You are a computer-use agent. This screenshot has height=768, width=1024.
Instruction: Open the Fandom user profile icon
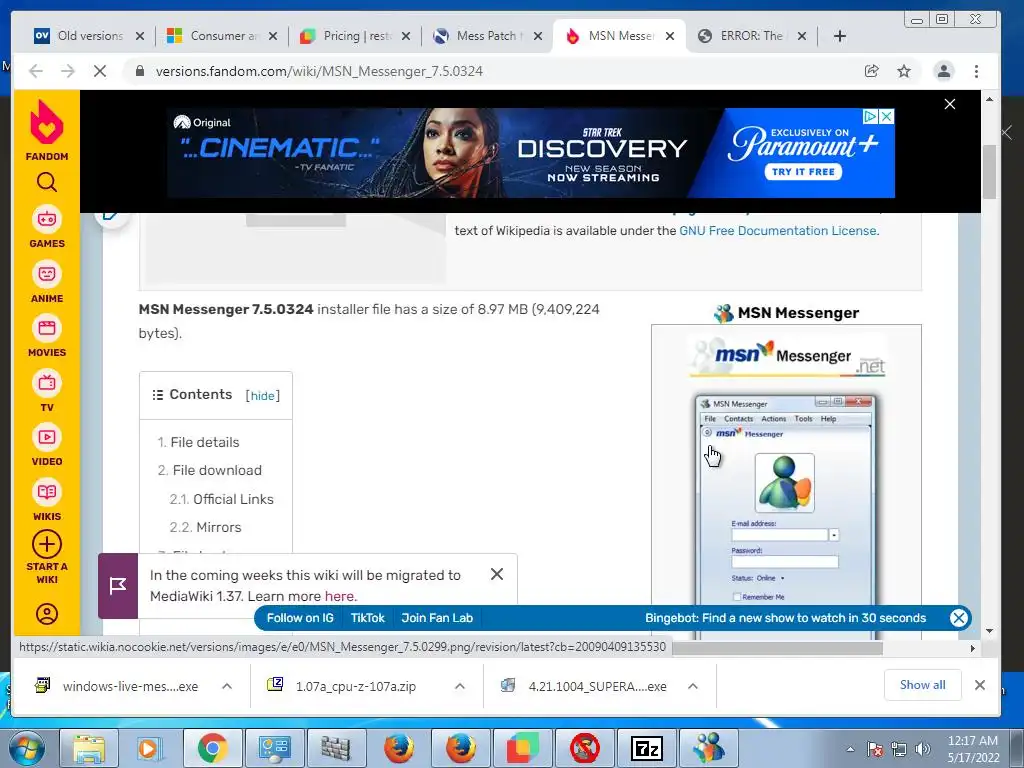tap(46, 615)
